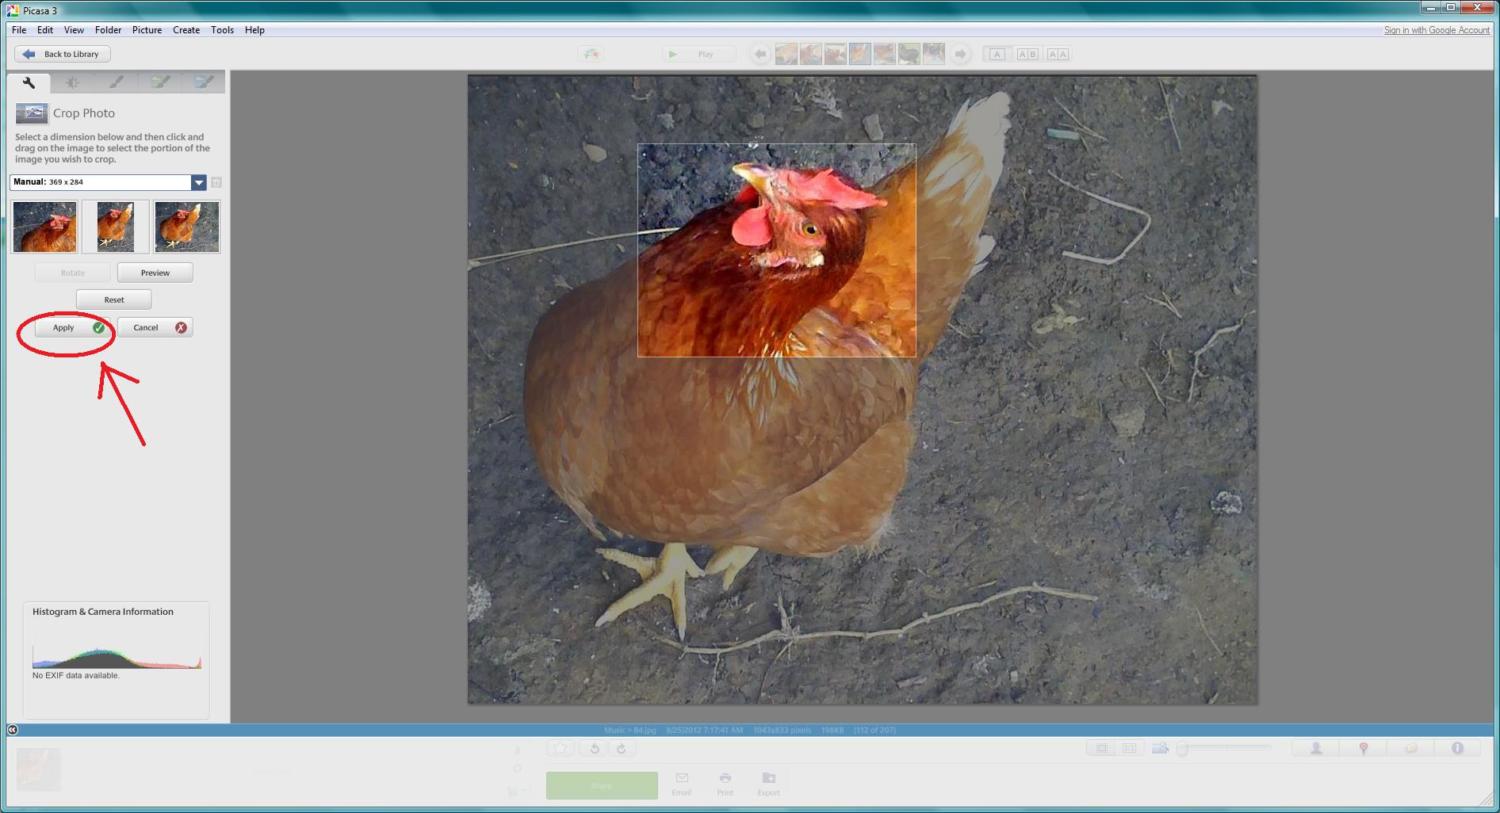Open the Effects paintbrush tab
The image size is (1500, 813).
click(116, 83)
